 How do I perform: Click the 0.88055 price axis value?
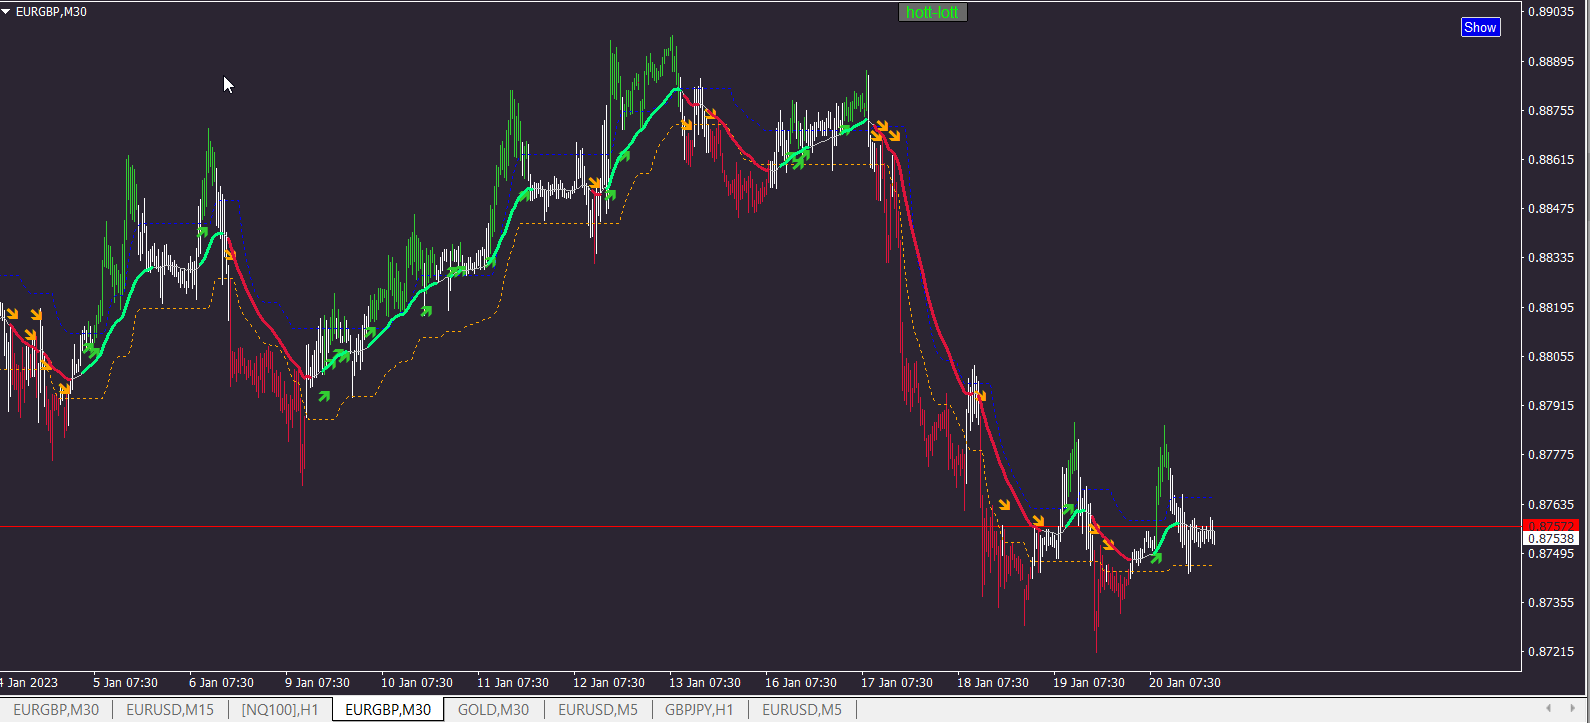pyautogui.click(x=1551, y=356)
